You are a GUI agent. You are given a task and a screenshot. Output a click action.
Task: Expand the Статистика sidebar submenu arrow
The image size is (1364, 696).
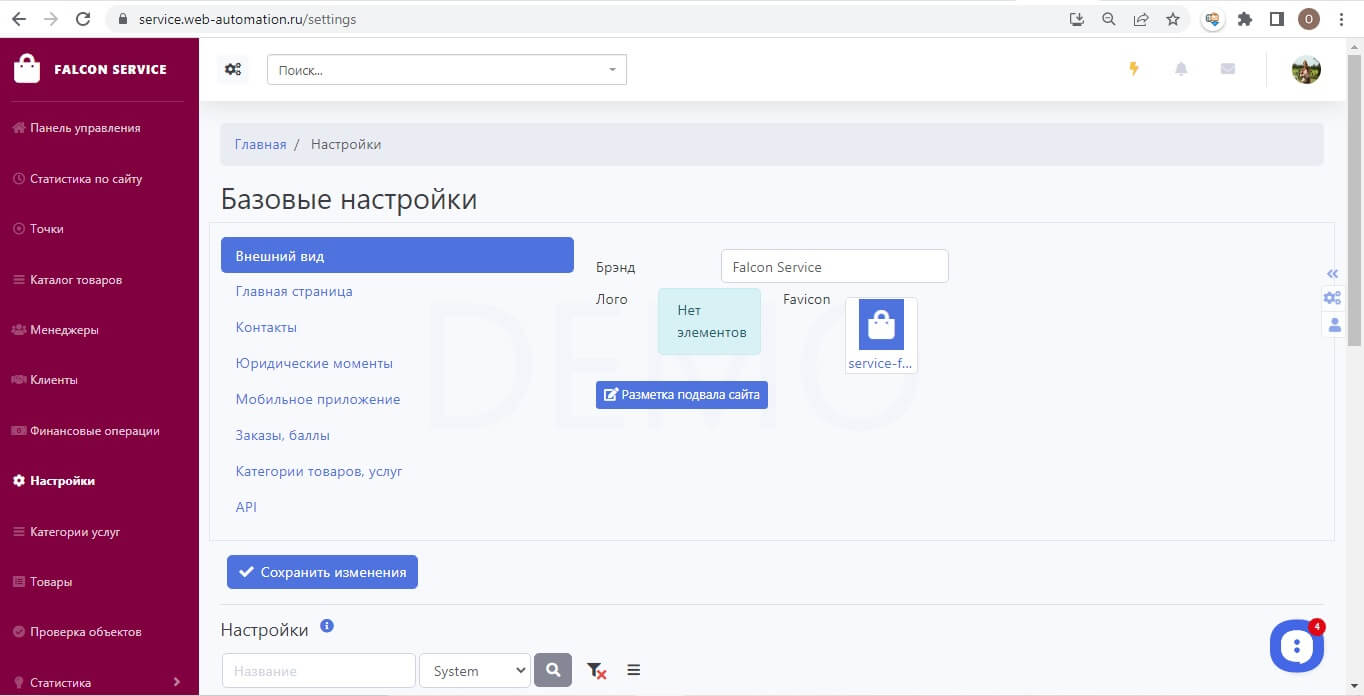tap(177, 682)
